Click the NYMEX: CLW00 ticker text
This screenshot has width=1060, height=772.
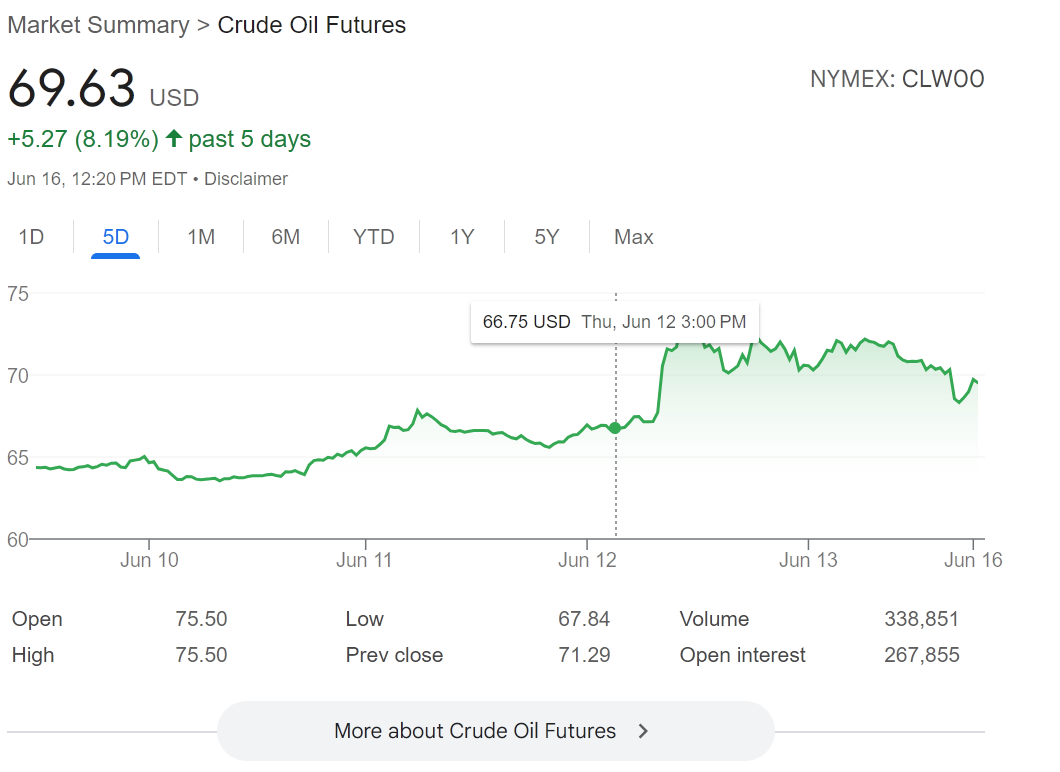tap(897, 79)
